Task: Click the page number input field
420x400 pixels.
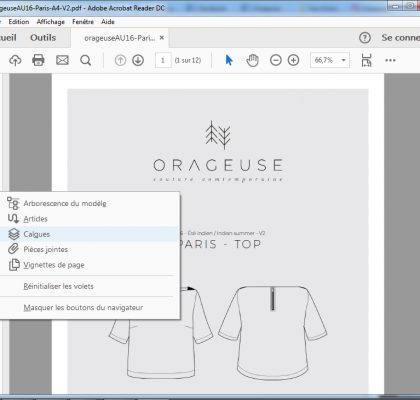Action: [163, 60]
